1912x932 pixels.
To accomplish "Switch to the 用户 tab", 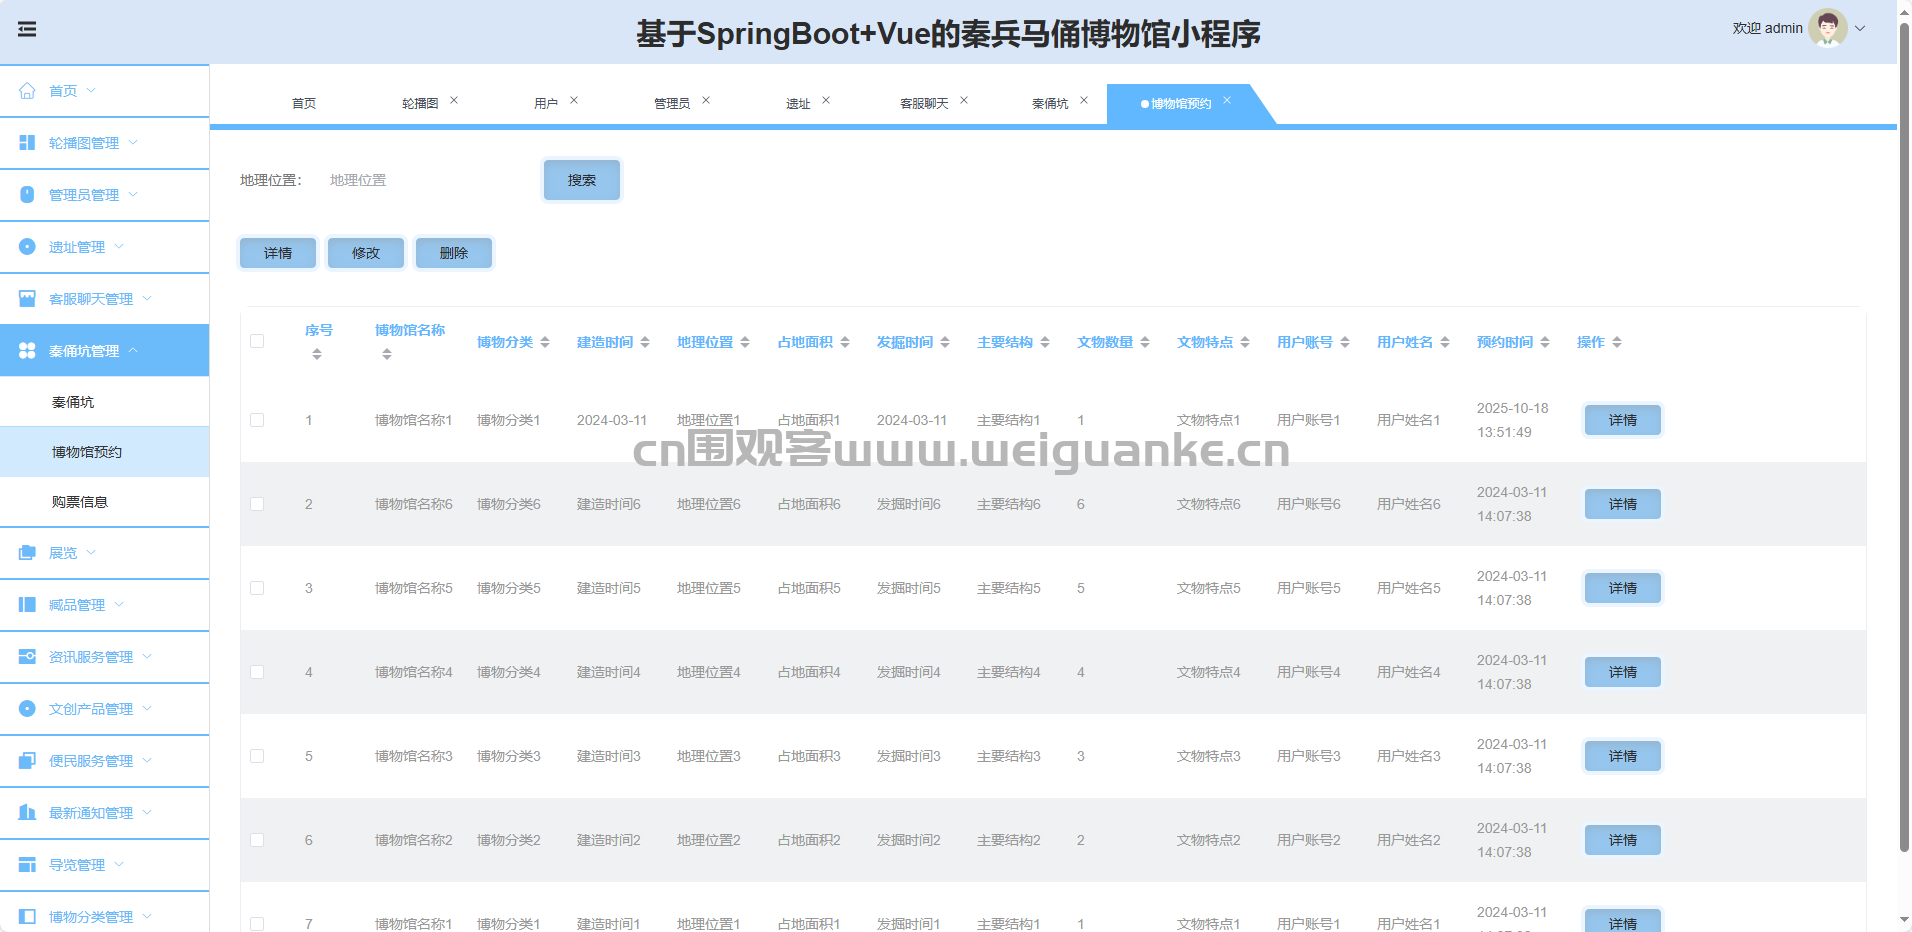I will pyautogui.click(x=545, y=104).
